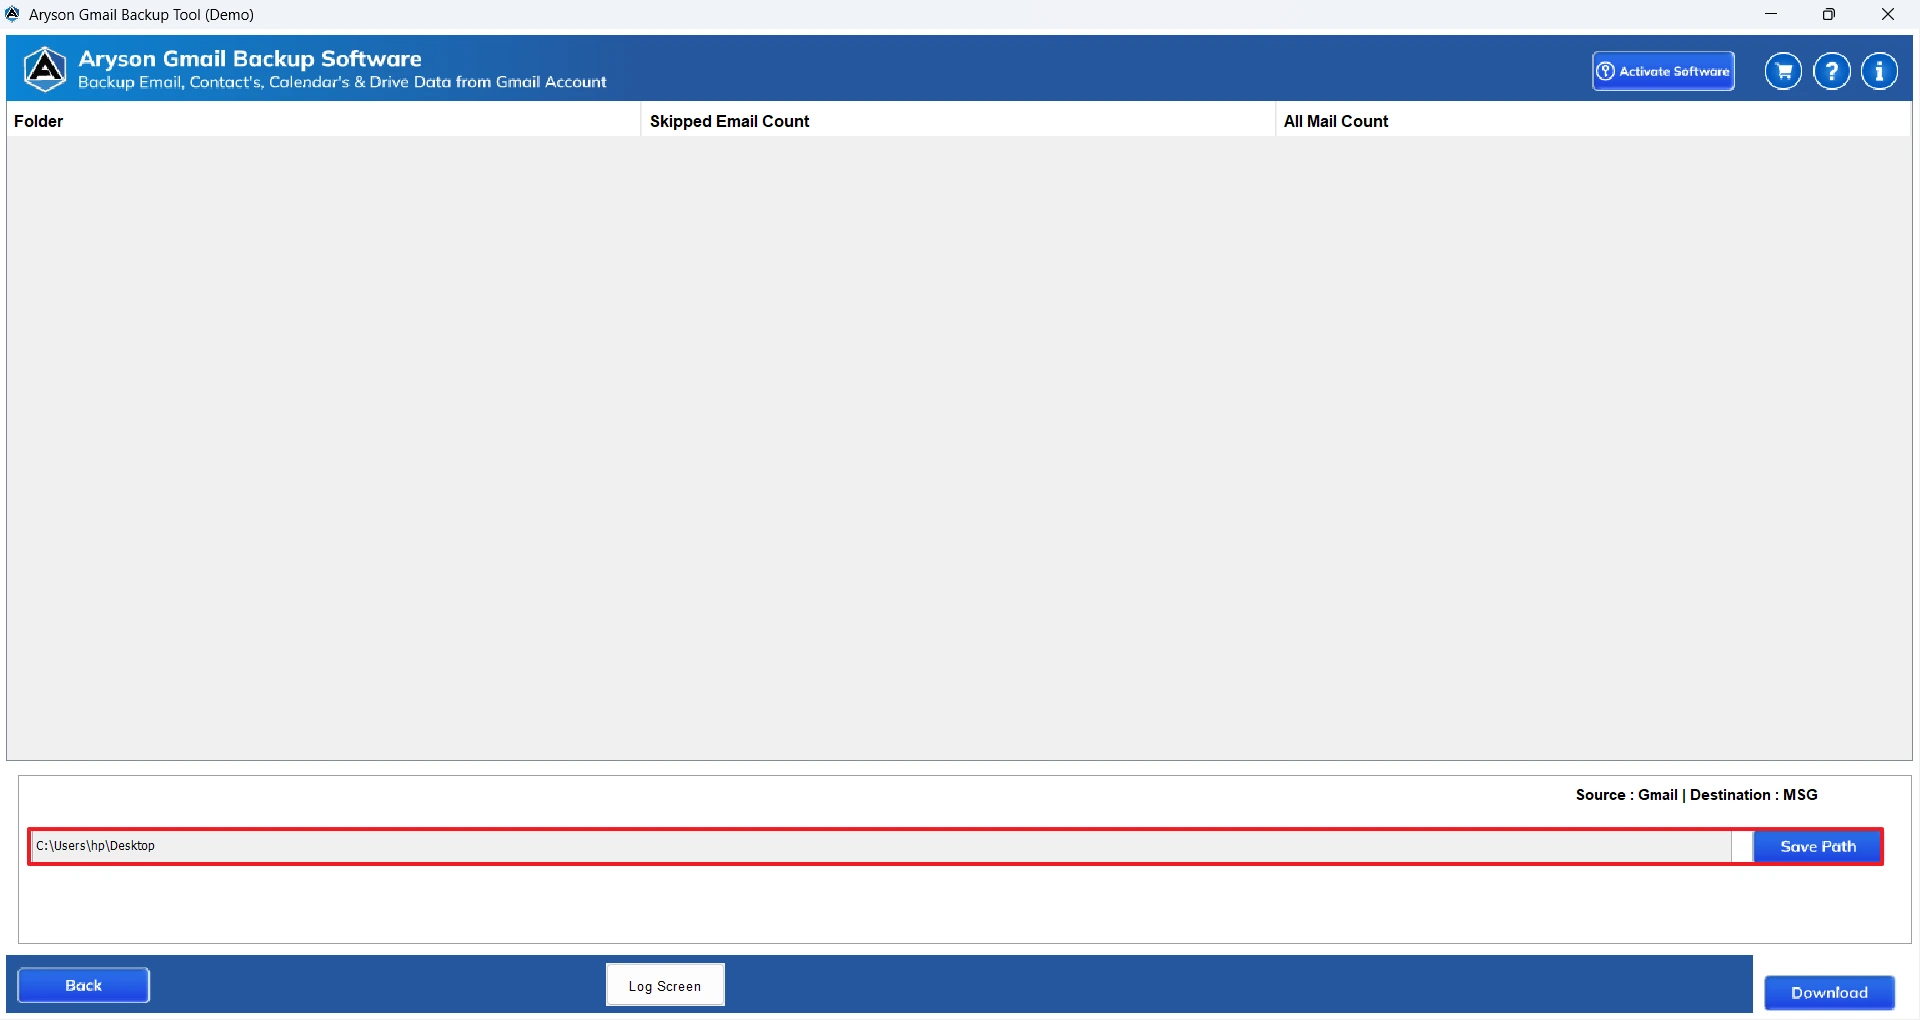Viewport: 1920px width, 1020px height.
Task: Open the help question mark icon
Action: [x=1832, y=71]
